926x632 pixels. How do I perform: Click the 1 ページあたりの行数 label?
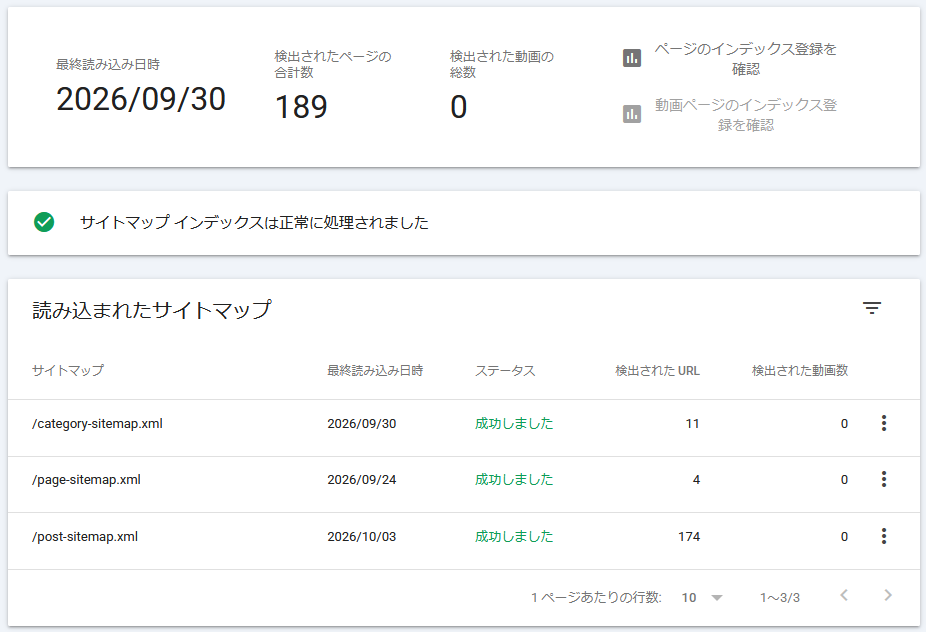pos(596,598)
